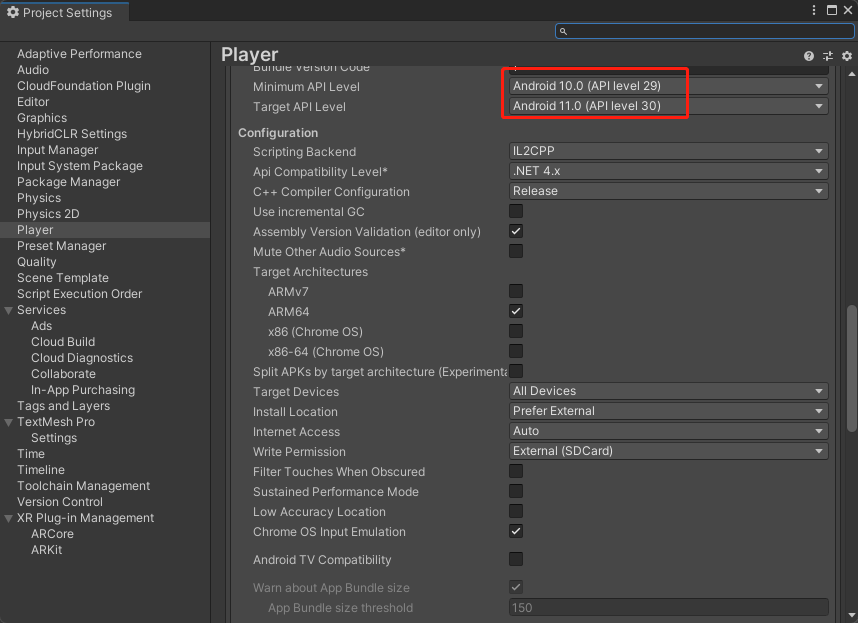The width and height of the screenshot is (858, 623).
Task: Open the Quality settings category
Action: (x=37, y=262)
